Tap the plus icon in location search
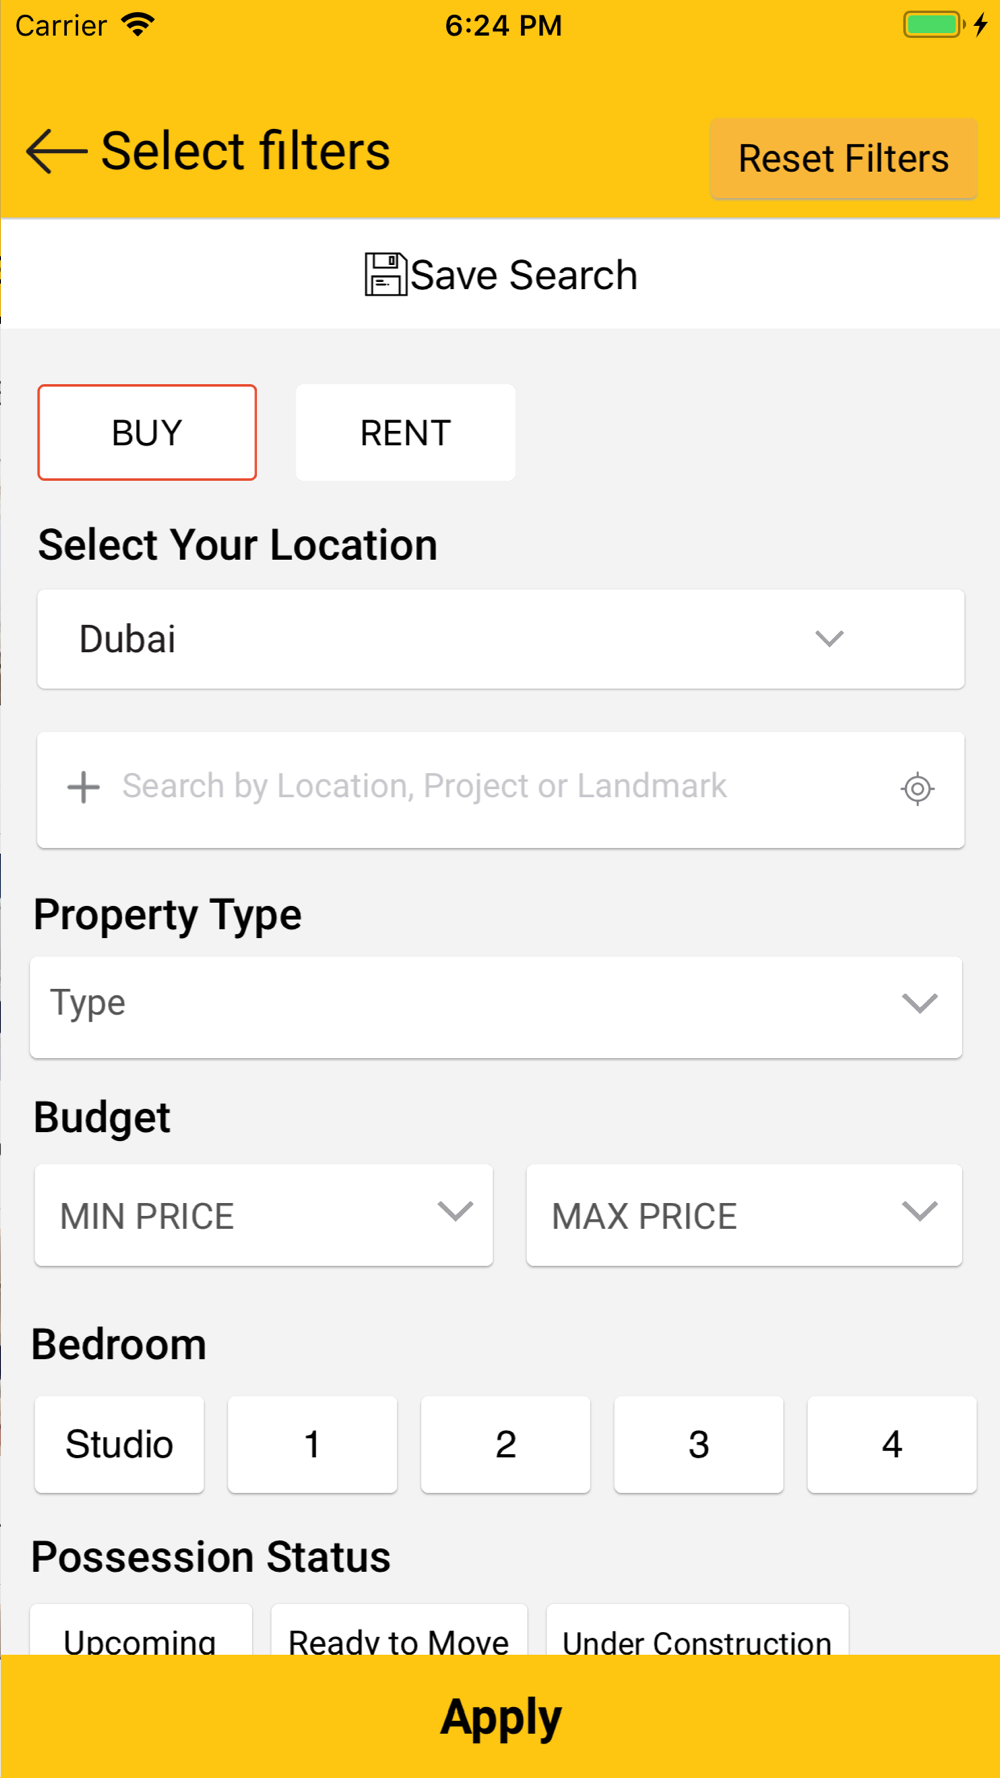The width and height of the screenshot is (1000, 1778). [x=84, y=787]
